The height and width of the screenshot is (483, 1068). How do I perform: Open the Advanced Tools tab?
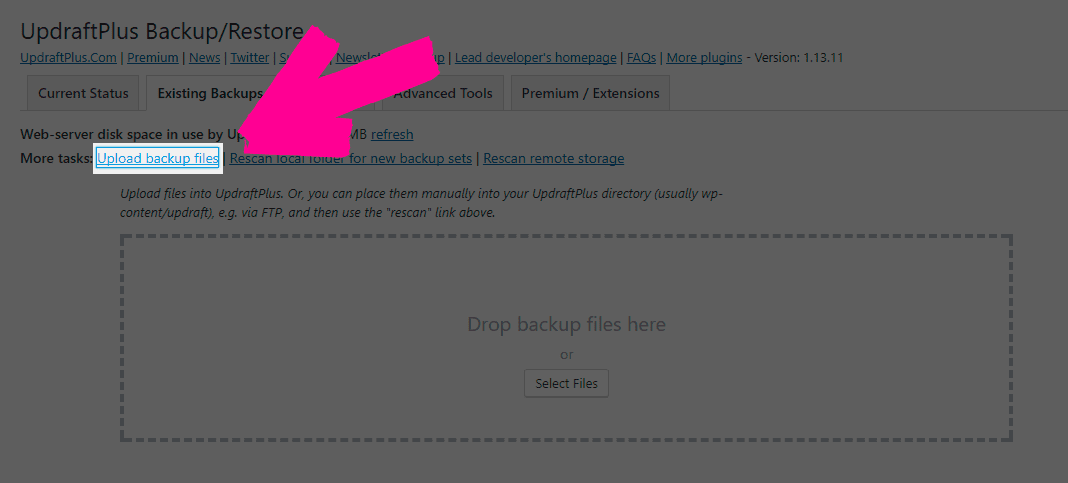coord(443,93)
